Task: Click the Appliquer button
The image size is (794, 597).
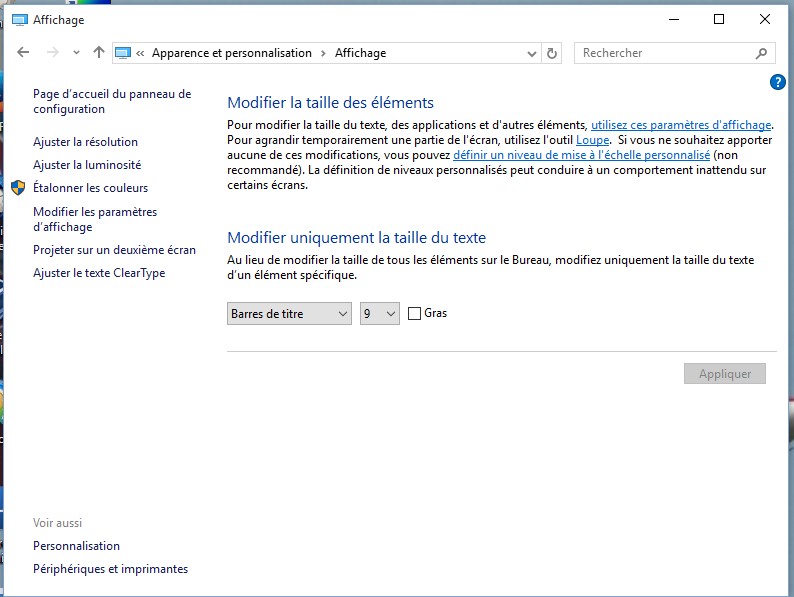Action: coord(724,374)
